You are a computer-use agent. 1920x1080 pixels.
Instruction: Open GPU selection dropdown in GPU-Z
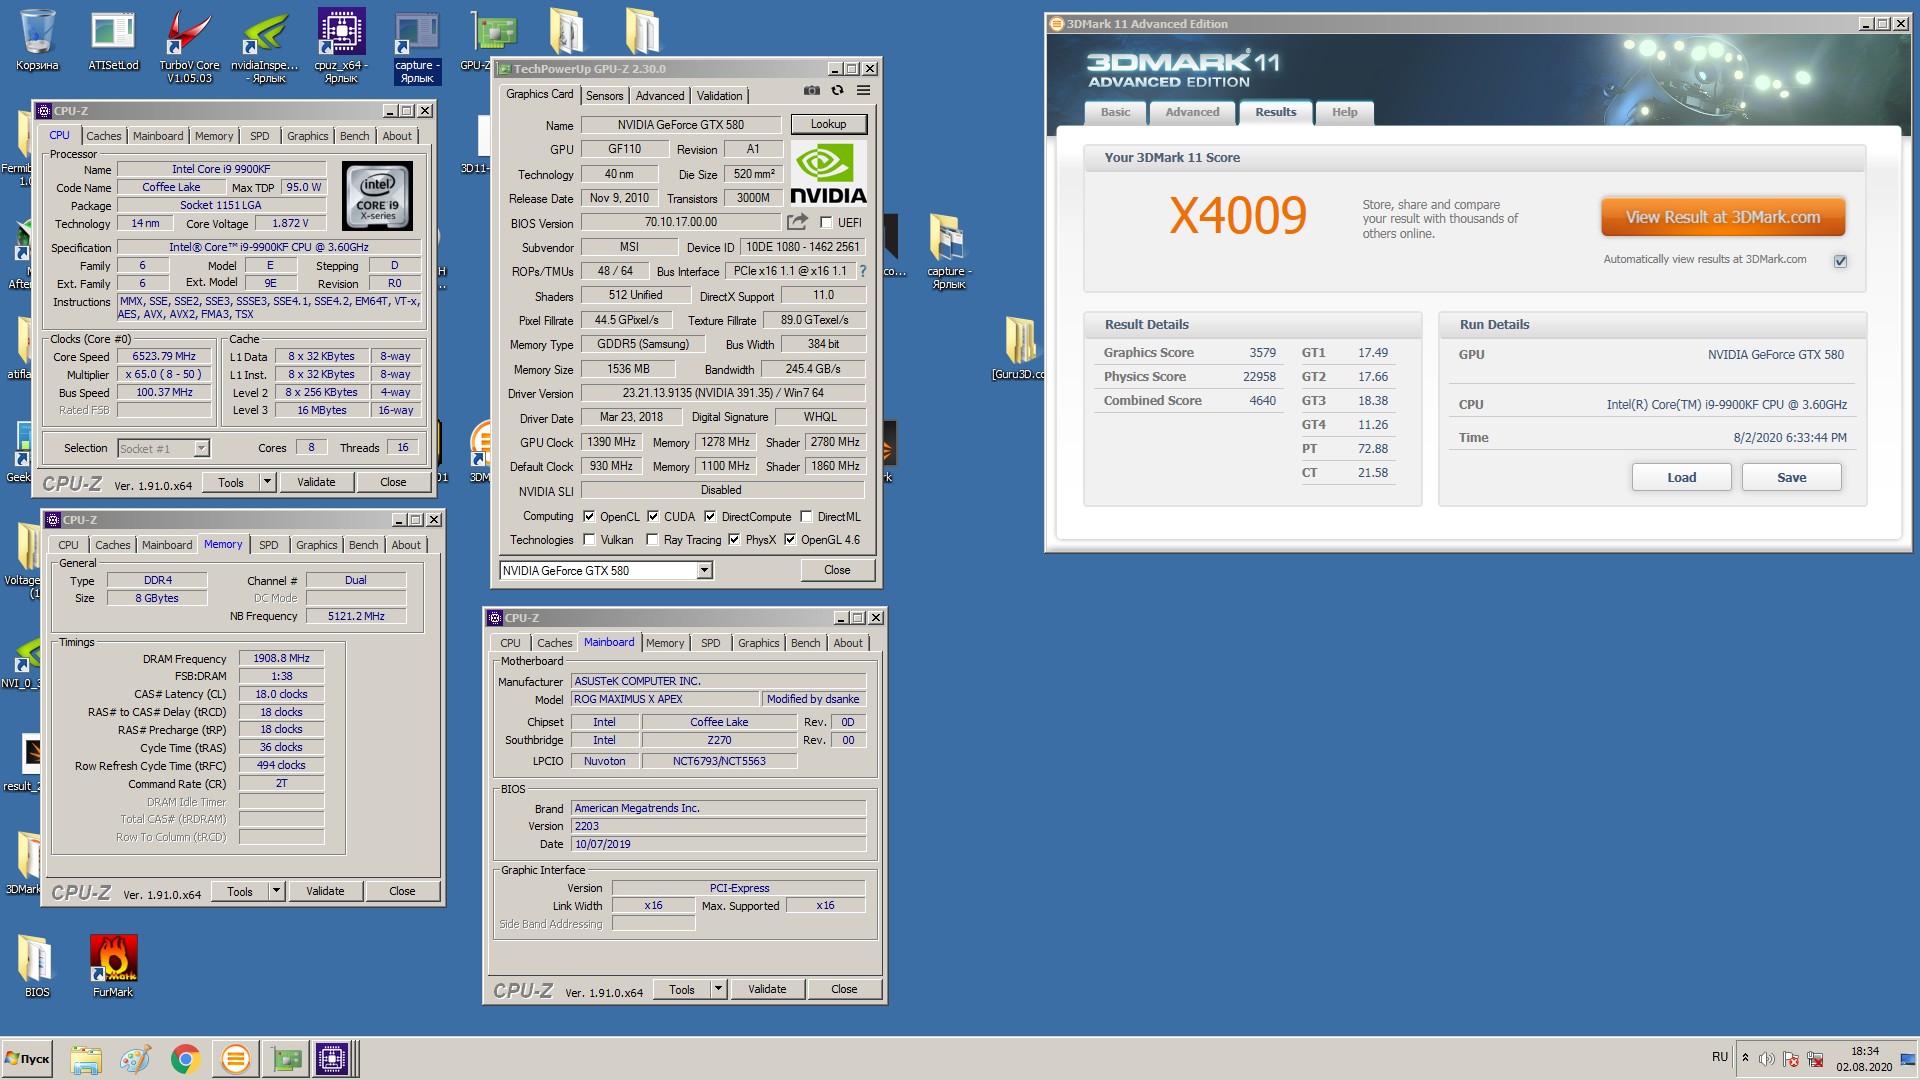(704, 570)
